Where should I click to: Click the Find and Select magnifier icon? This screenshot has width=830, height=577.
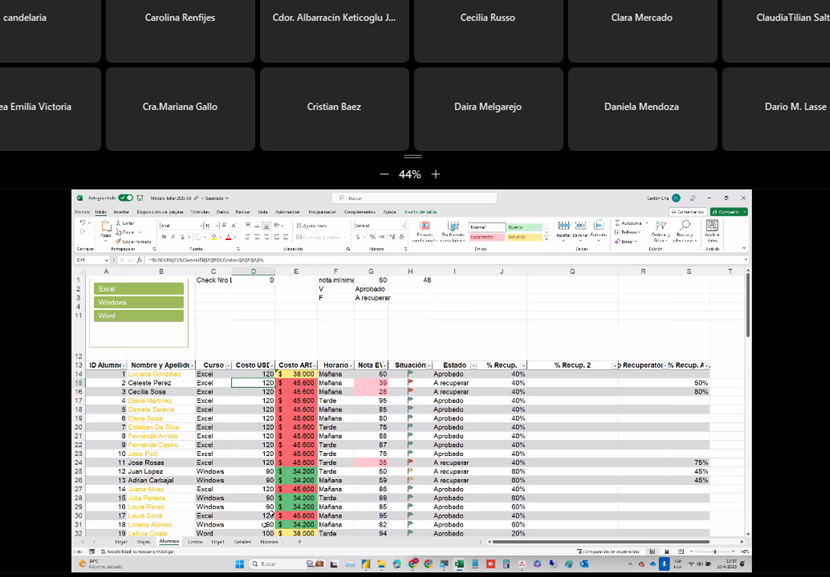pyautogui.click(x=685, y=226)
